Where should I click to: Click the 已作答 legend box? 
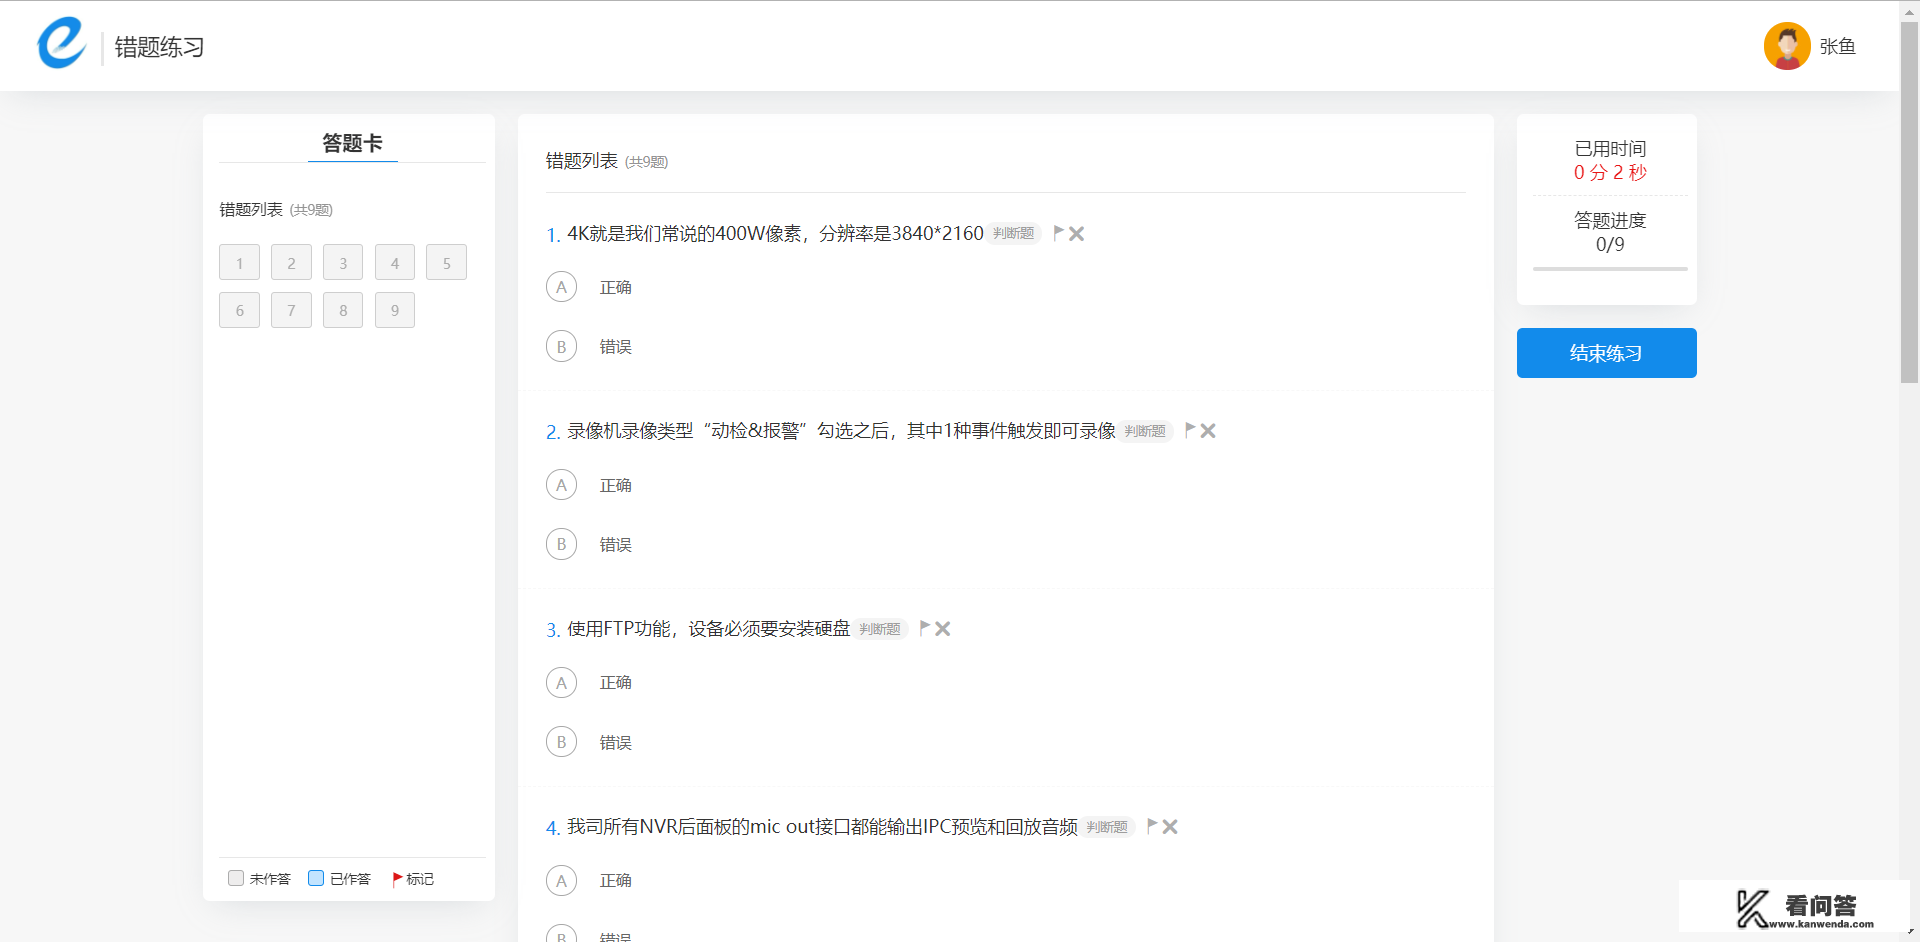316,878
